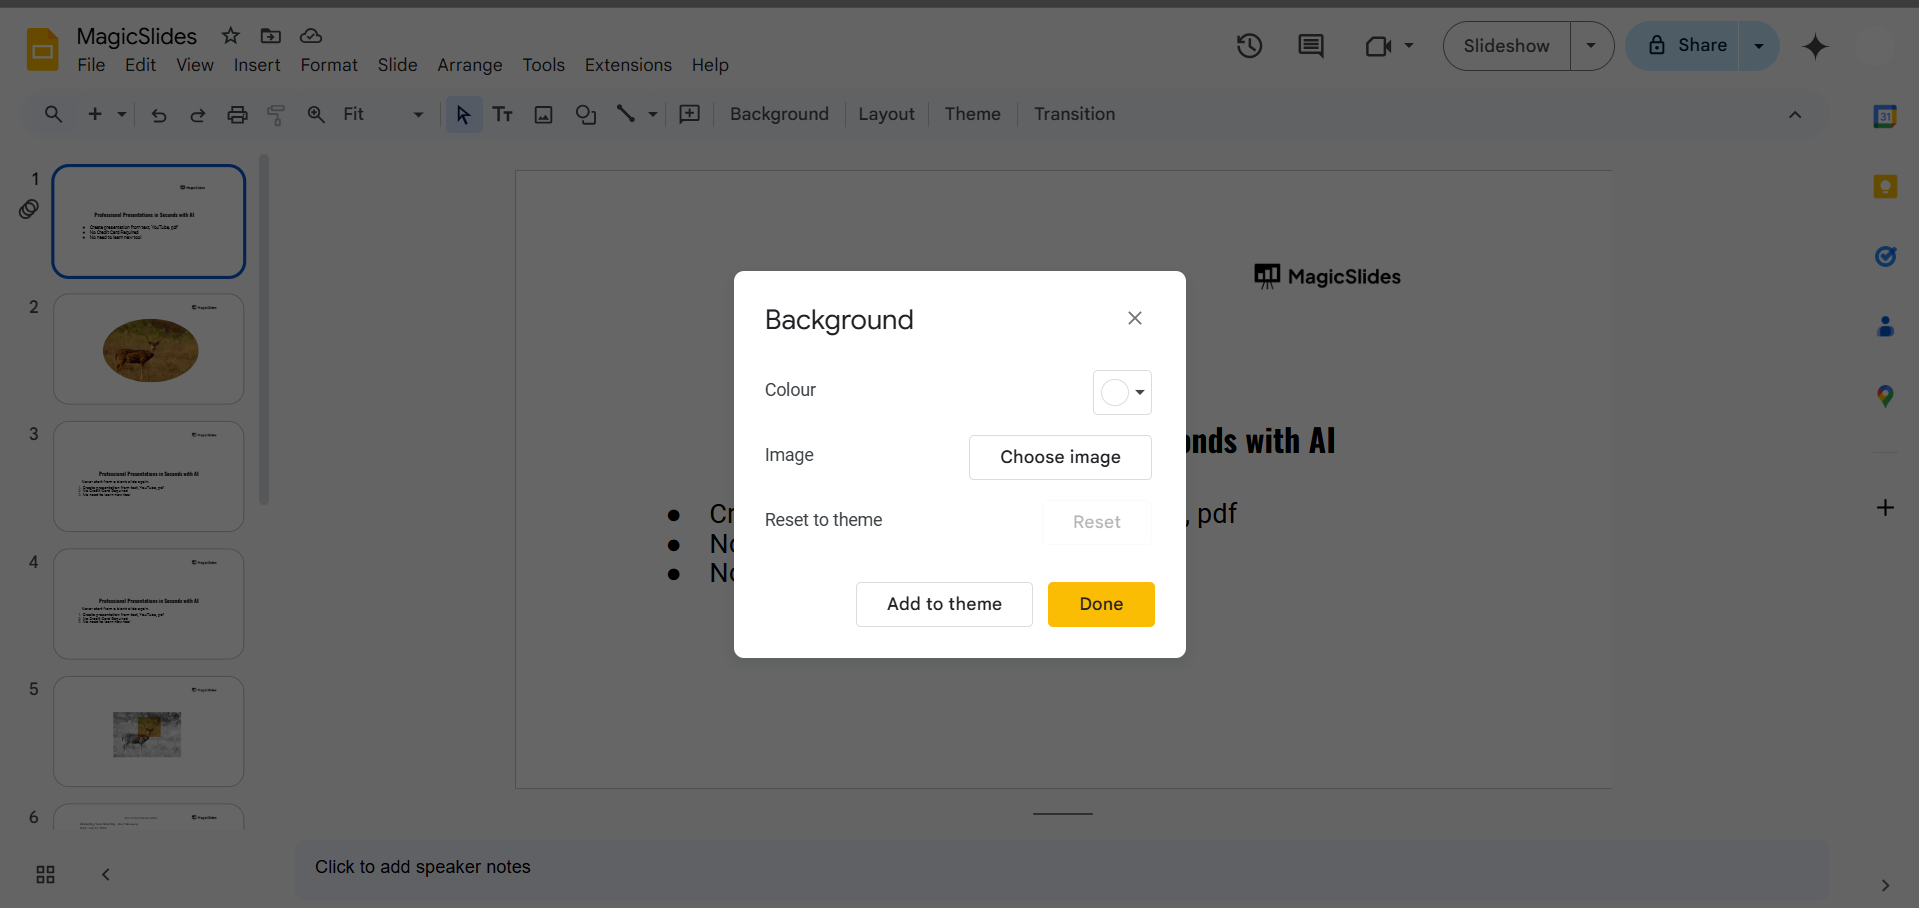The width and height of the screenshot is (1919, 908).
Task: Open the Slide menu
Action: (x=397, y=65)
